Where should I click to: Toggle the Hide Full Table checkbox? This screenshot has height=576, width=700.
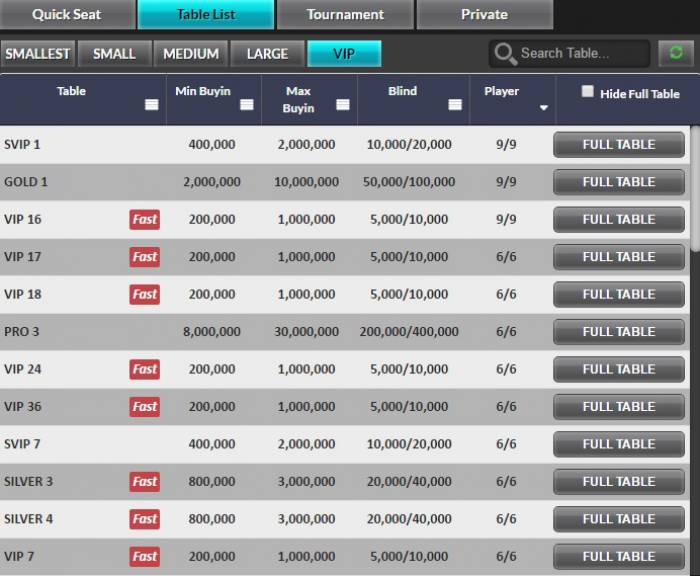coord(588,92)
